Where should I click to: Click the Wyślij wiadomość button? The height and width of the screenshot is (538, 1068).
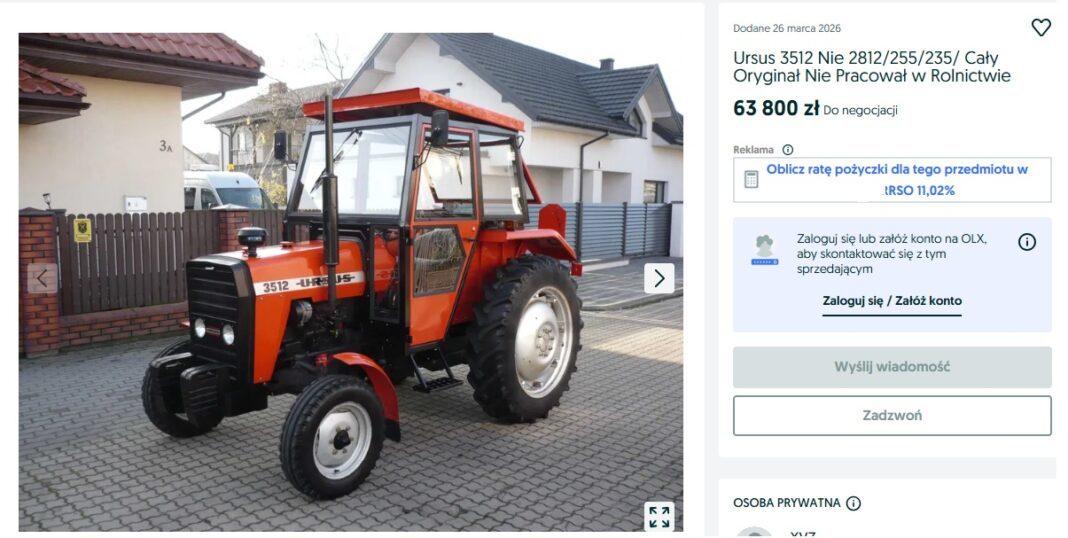892,367
